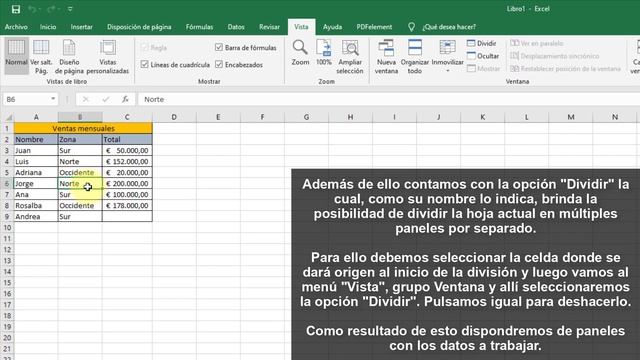The width and height of the screenshot is (640, 360).
Task: Select cell containing Juan
Action: 36,151
